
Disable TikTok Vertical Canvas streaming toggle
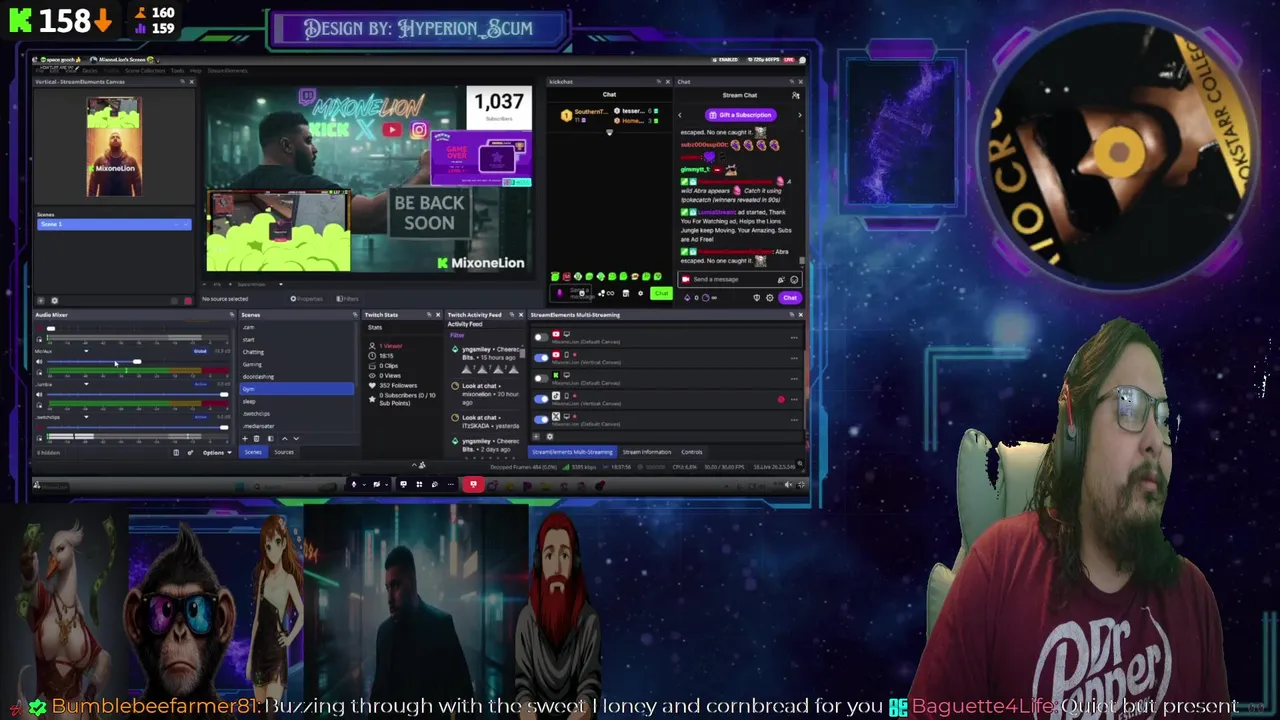click(541, 399)
